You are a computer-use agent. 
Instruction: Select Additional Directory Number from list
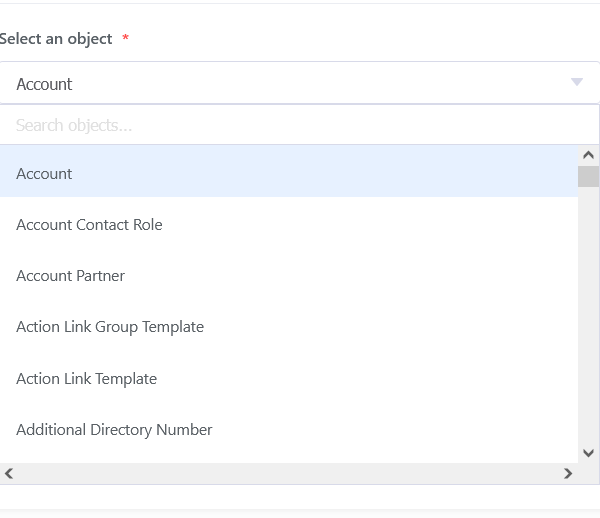114,430
